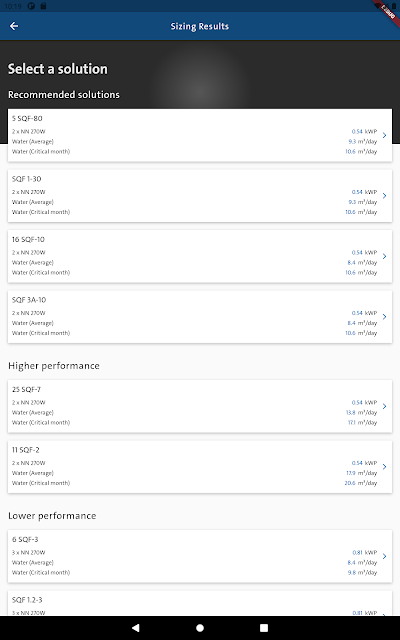The width and height of the screenshot is (400, 640).
Task: Open the 25 SQF-7 solution chevron
Action: 384,406
